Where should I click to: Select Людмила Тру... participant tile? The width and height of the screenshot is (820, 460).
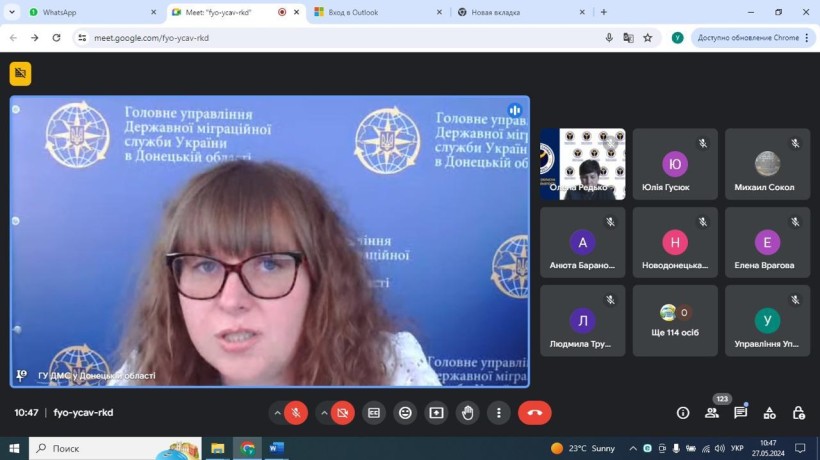coord(583,321)
